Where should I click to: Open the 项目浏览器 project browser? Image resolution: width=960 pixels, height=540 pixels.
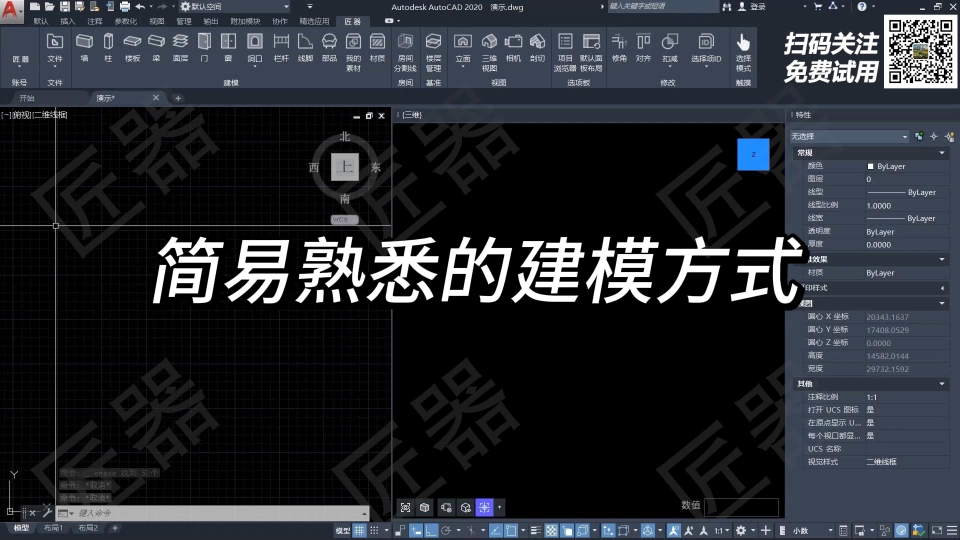[x=565, y=53]
